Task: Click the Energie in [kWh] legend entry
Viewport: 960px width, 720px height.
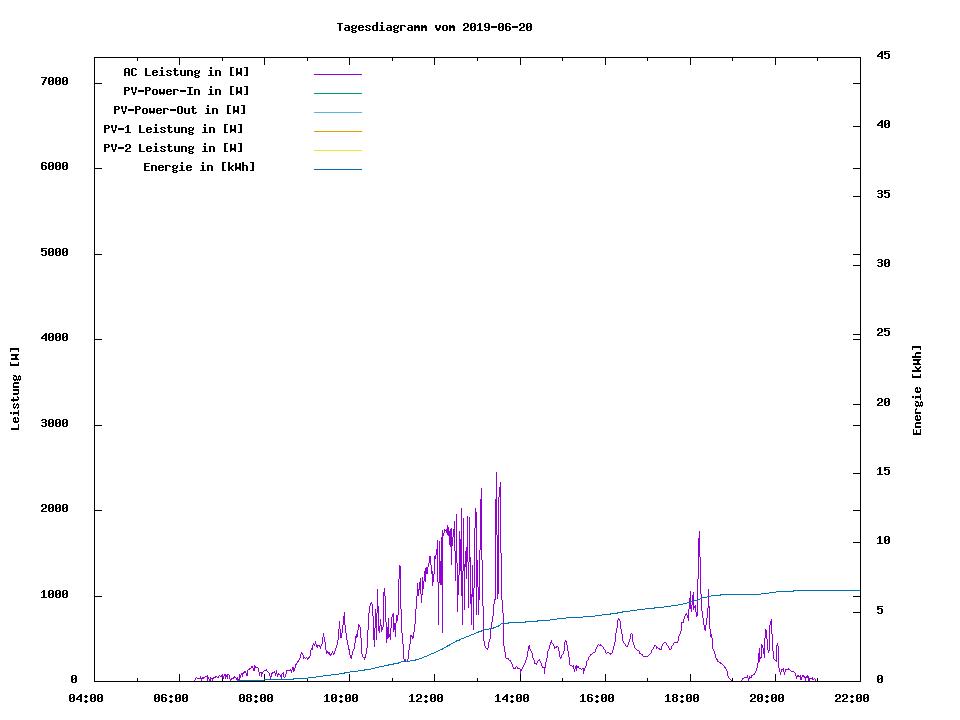Action: pos(199,167)
